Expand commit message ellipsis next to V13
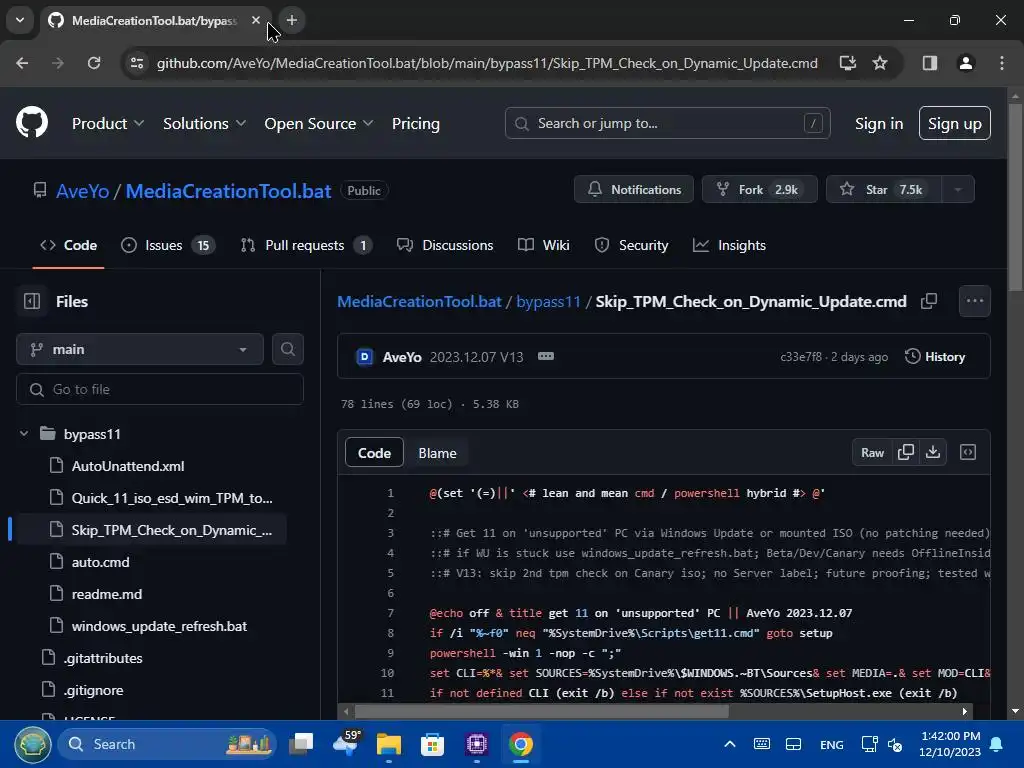 [x=546, y=357]
